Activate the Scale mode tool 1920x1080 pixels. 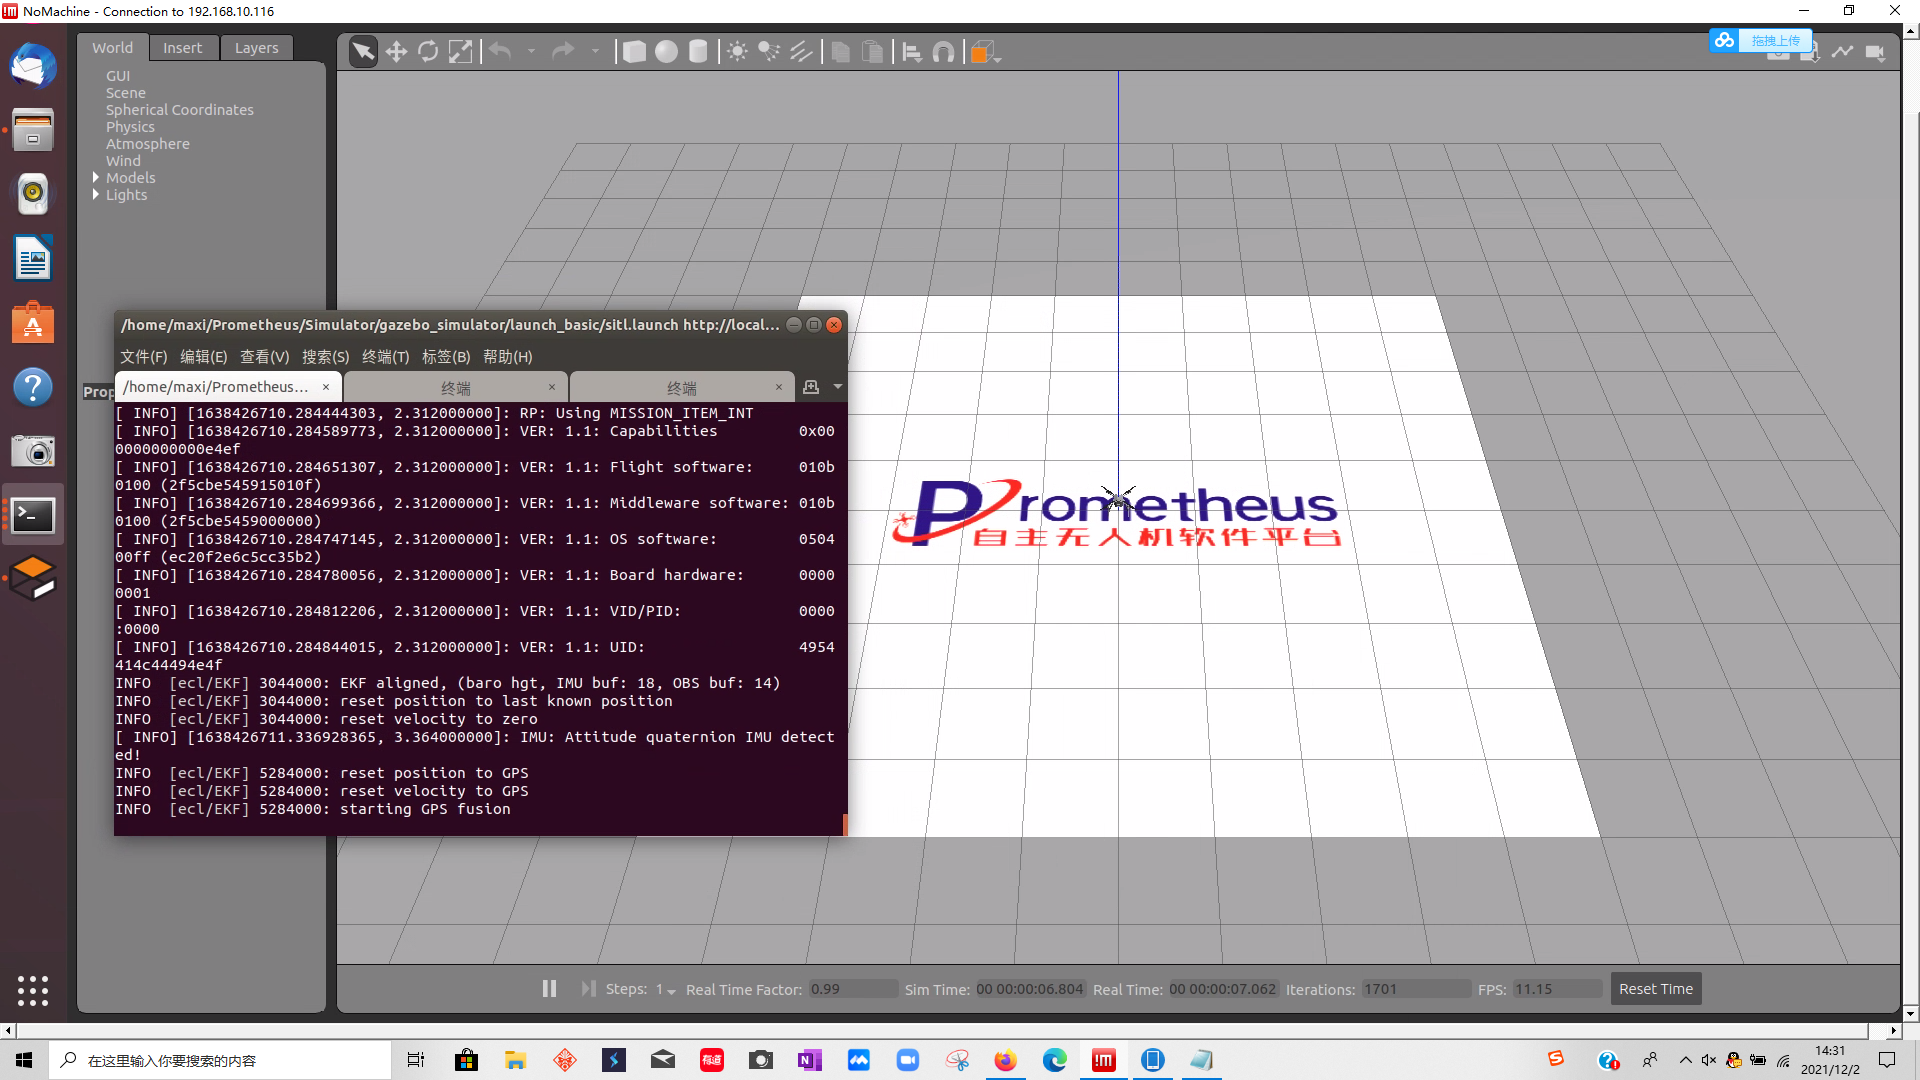pyautogui.click(x=460, y=52)
